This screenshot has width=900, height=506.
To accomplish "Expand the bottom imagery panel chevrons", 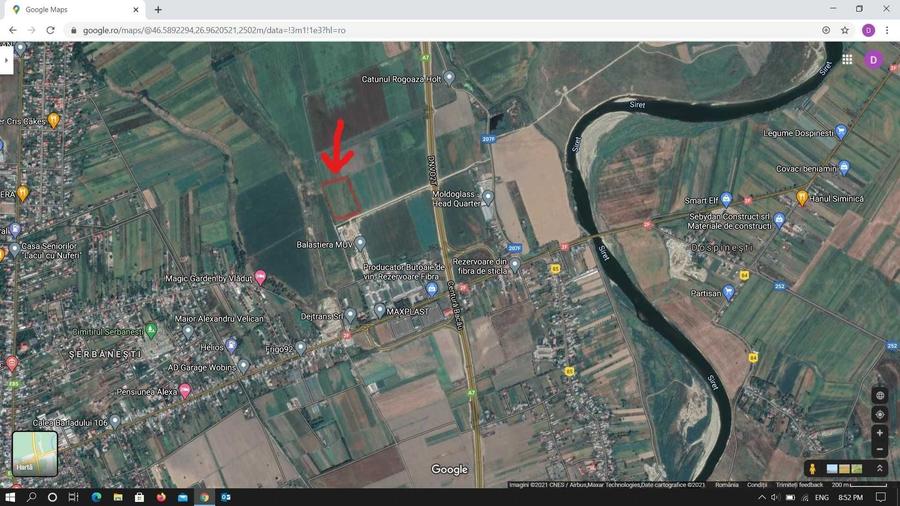I will tap(879, 469).
